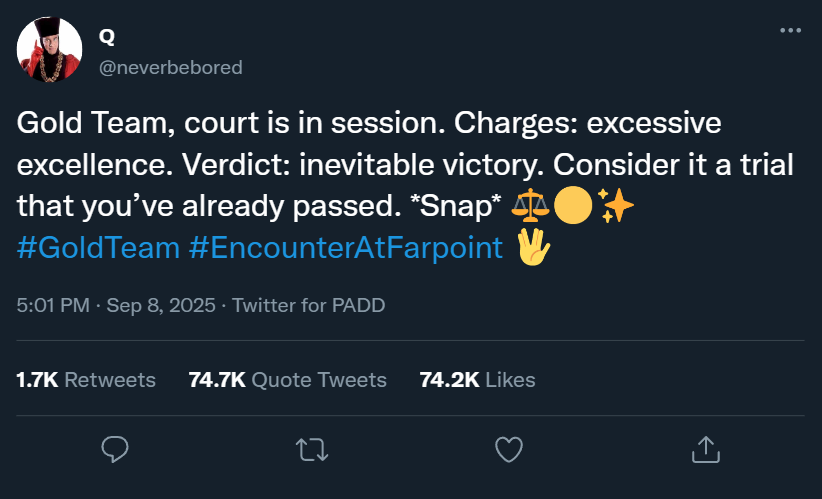Image resolution: width=822 pixels, height=499 pixels.
Task: View the 1.7K Retweets list
Action: click(86, 380)
